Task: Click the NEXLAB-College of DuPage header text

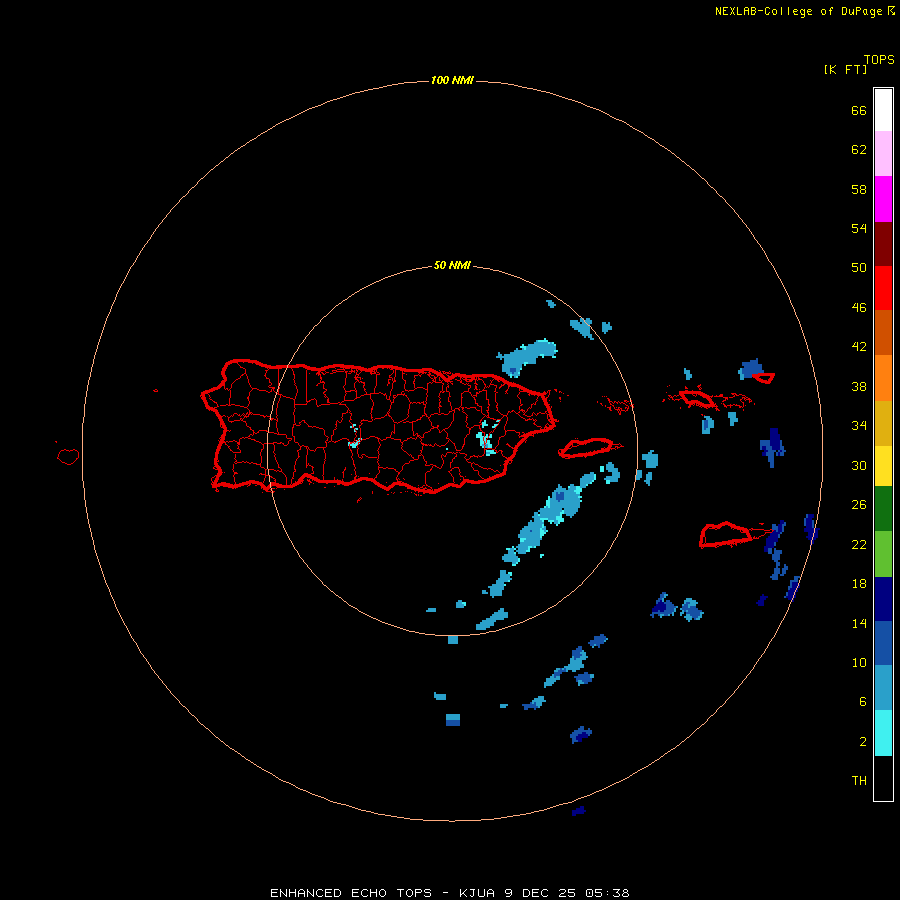Action: (800, 11)
